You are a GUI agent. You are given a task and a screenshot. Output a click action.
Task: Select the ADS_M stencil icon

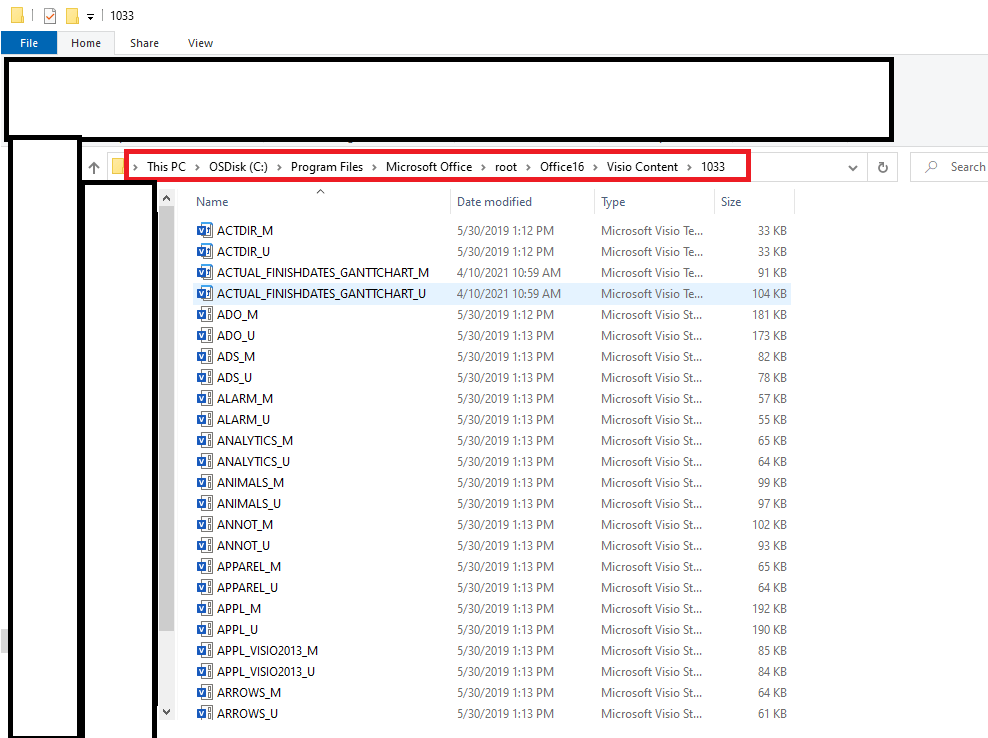click(x=204, y=357)
